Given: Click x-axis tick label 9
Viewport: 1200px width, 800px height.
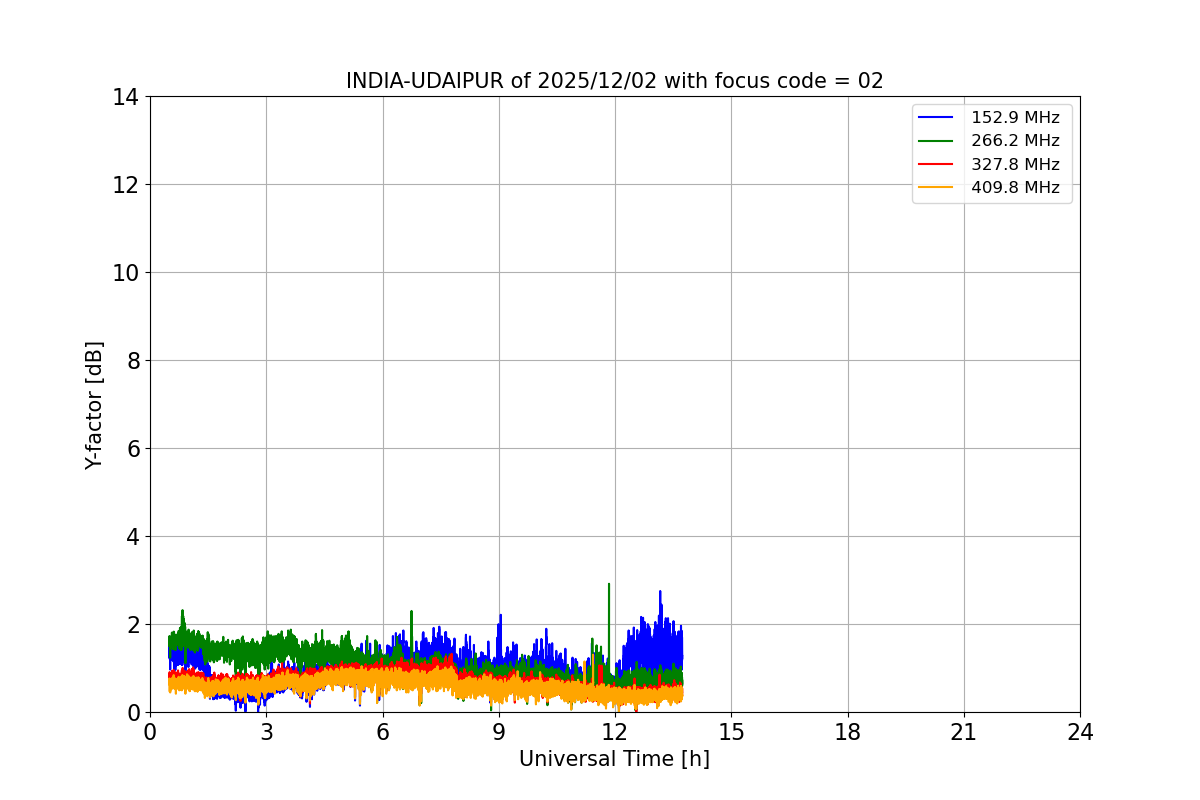Looking at the screenshot, I should (498, 732).
